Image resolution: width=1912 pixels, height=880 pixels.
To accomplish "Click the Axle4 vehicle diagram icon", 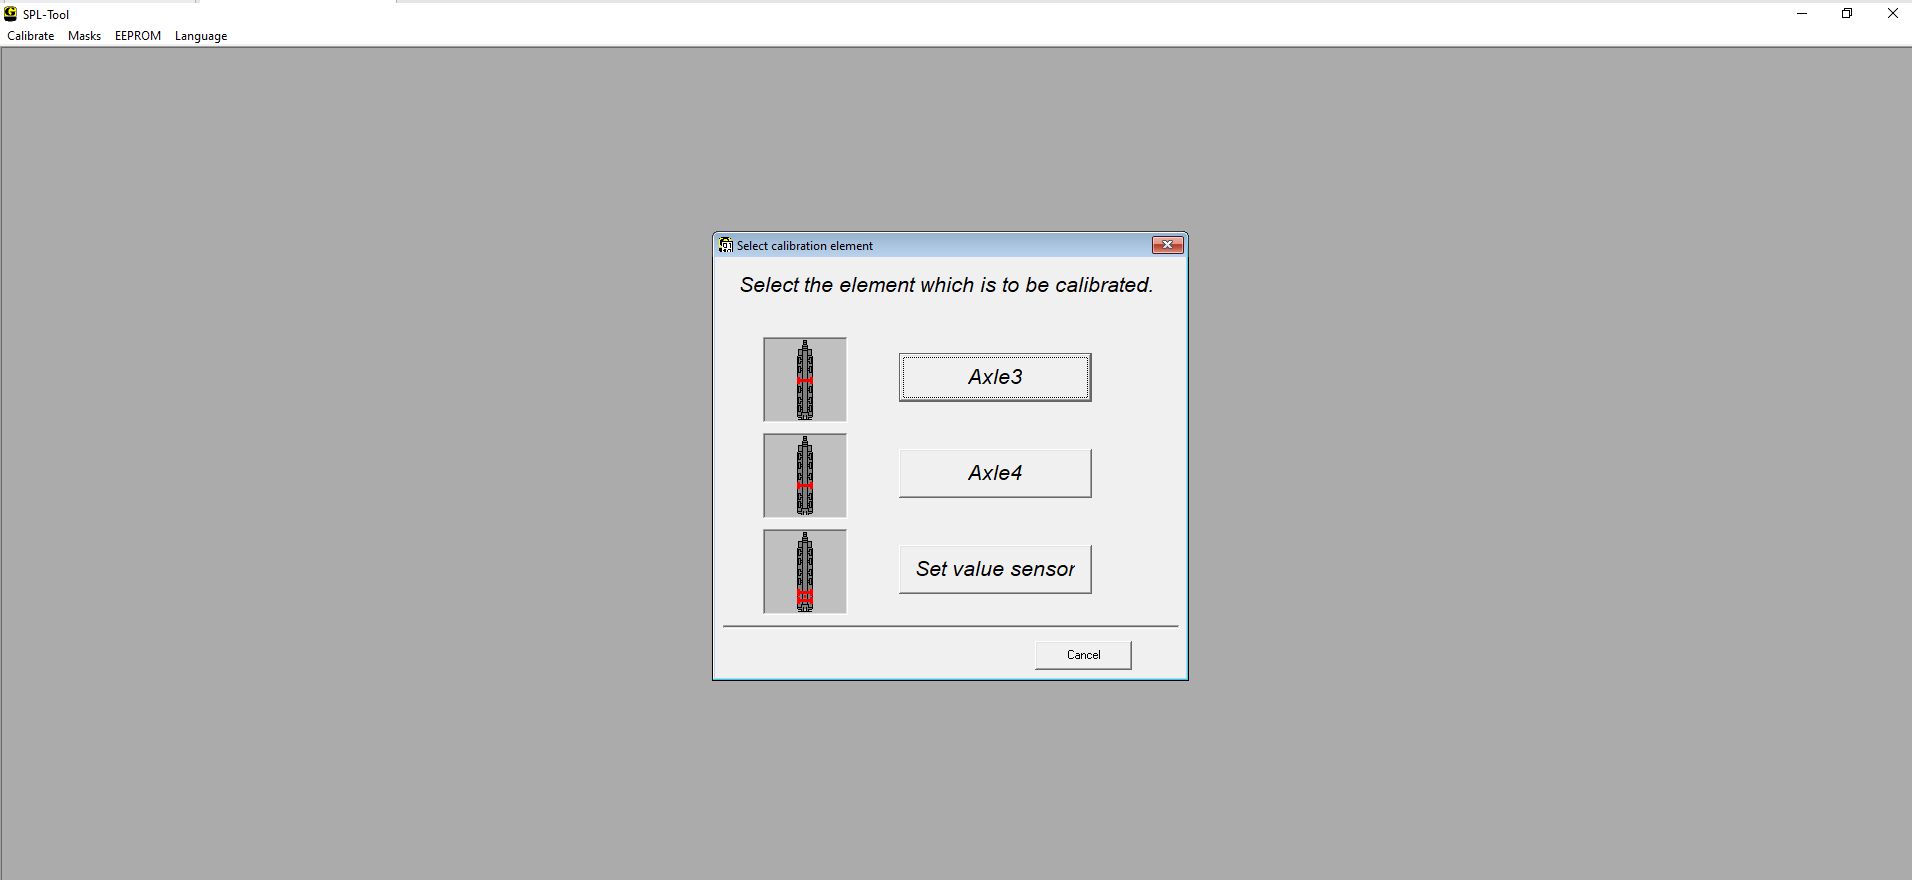I will (x=805, y=475).
